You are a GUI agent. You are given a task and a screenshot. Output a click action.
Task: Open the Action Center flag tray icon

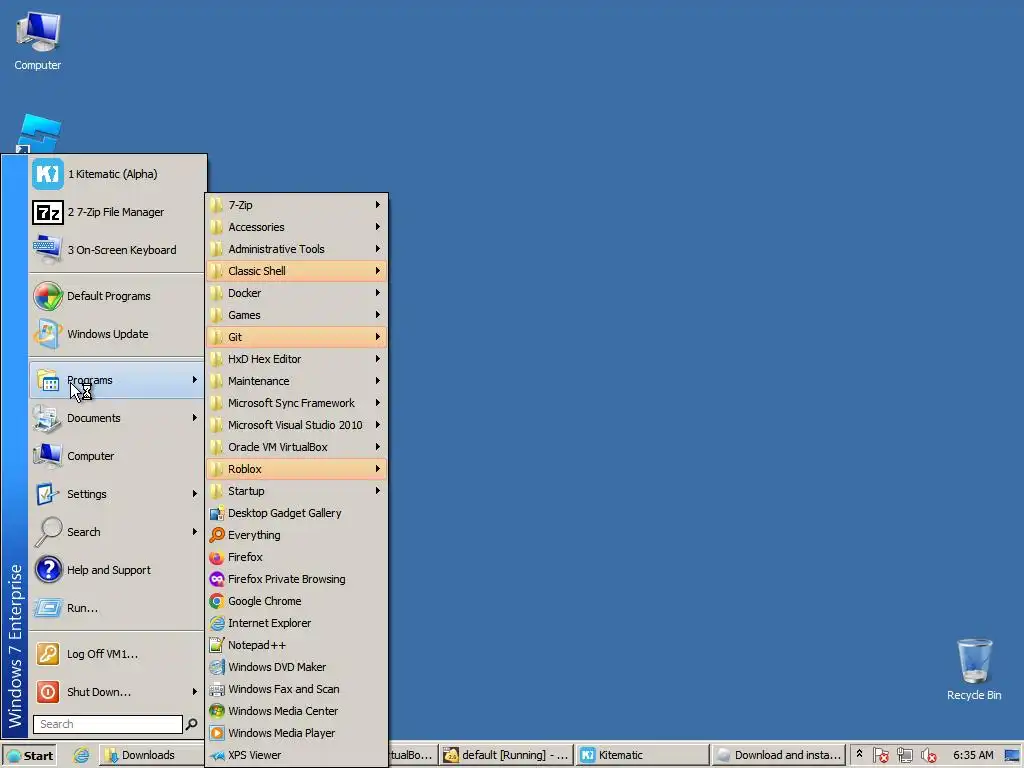click(880, 756)
